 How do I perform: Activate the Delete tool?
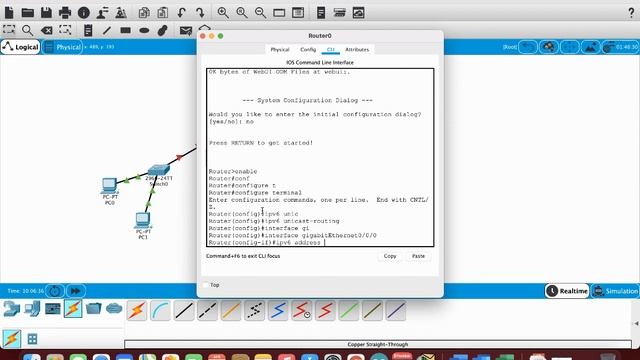point(47,30)
